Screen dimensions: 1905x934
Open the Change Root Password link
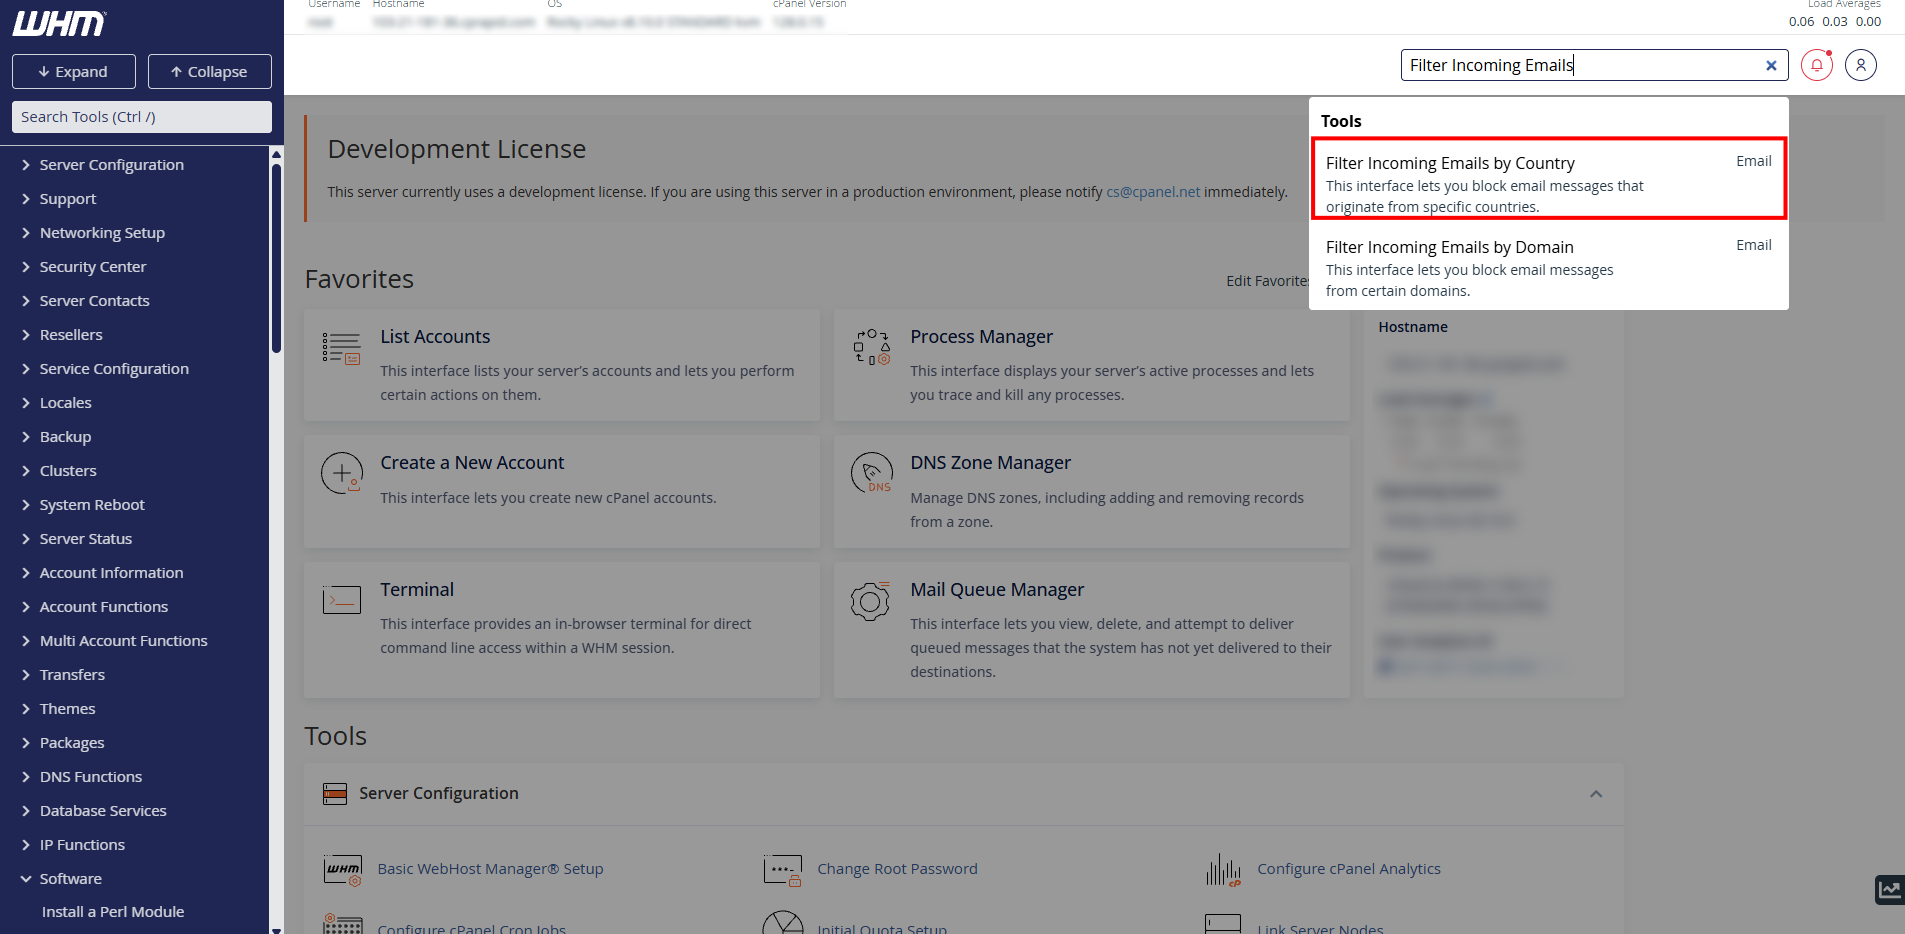tap(897, 869)
